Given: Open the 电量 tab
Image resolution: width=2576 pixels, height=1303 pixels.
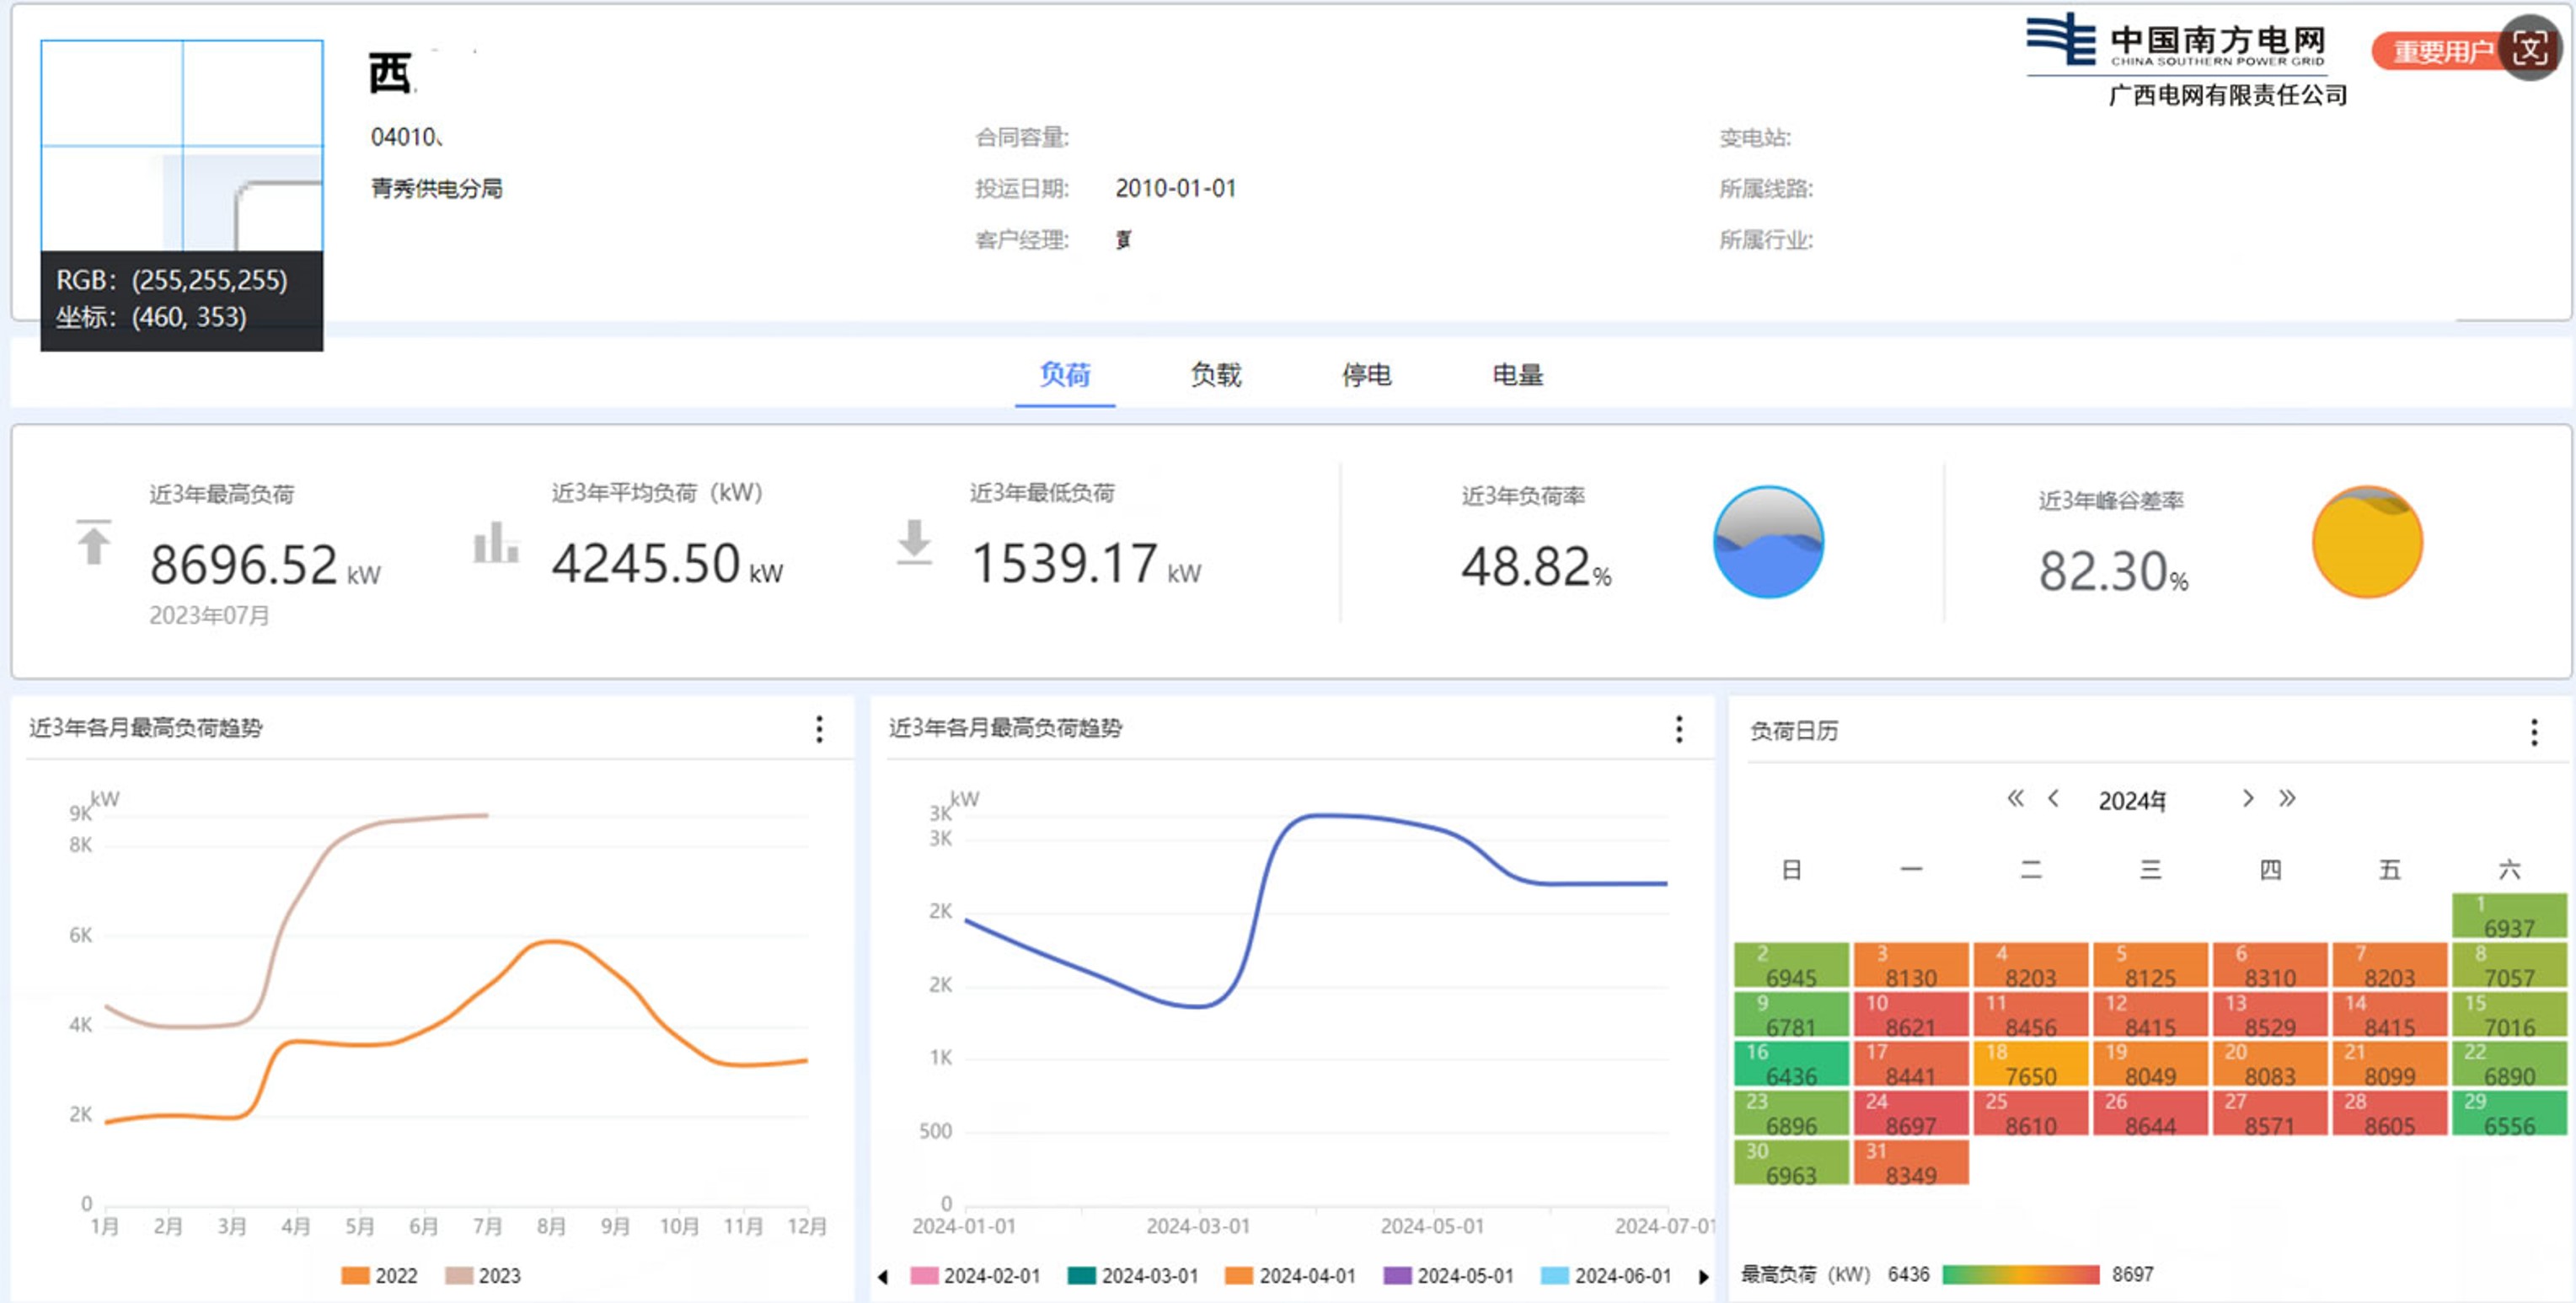Looking at the screenshot, I should [x=1517, y=375].
